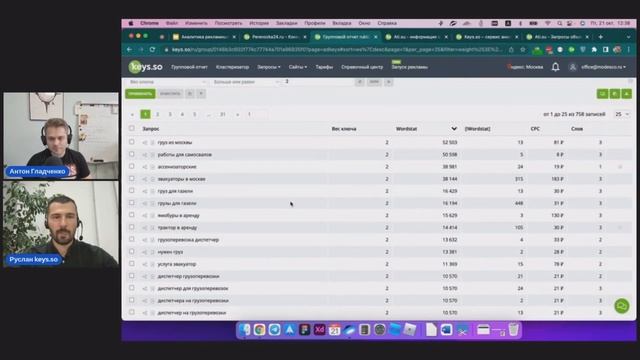This screenshot has height=360, width=640.
Task: Click copy icon in row 'эвакуаторы в москве'
Action: click(x=153, y=179)
